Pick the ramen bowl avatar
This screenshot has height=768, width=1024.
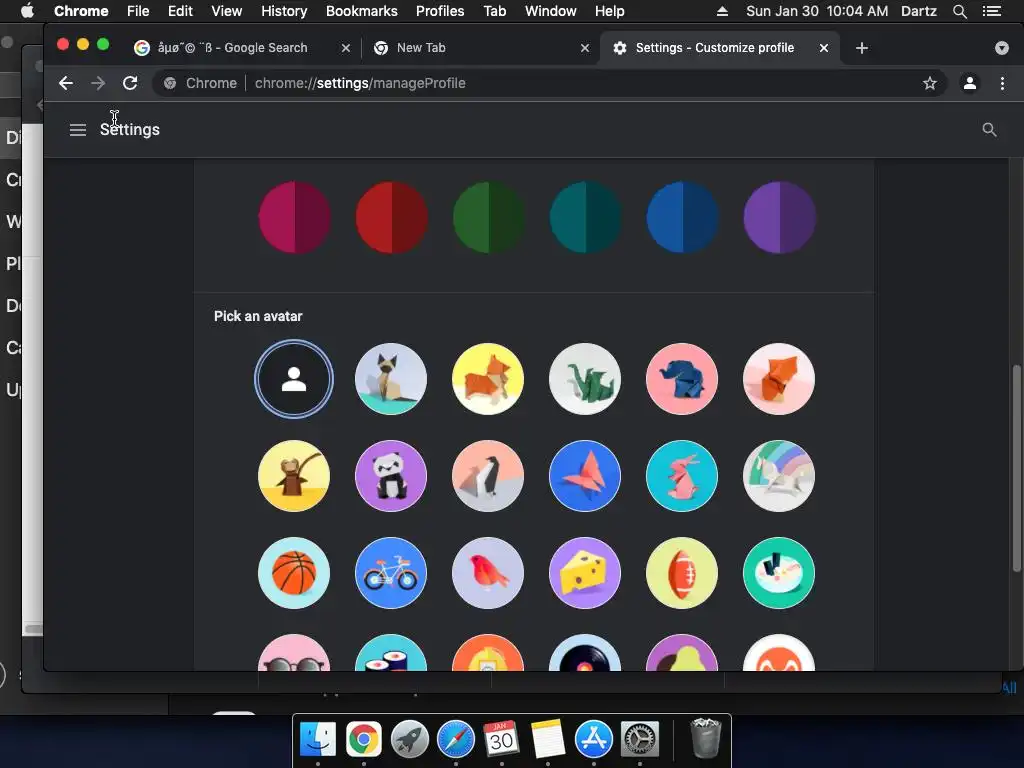778,573
